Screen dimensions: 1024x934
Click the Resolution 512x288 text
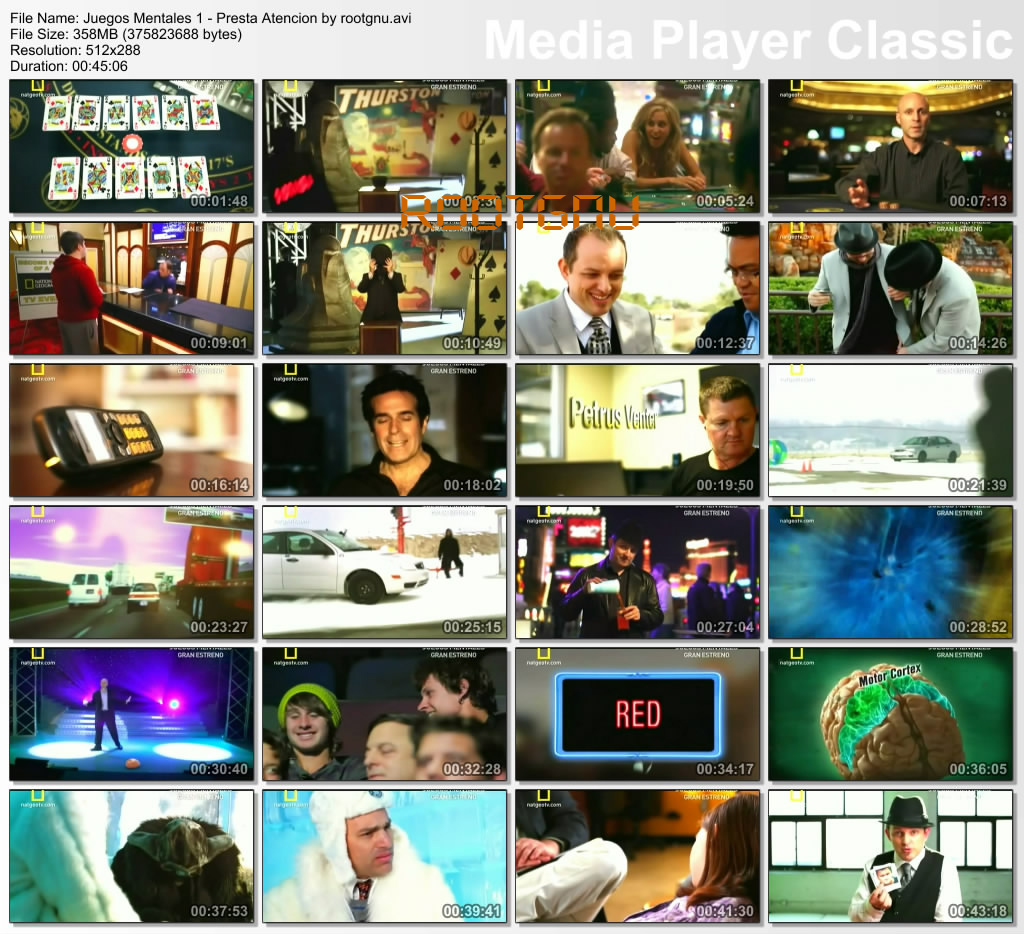point(75,50)
